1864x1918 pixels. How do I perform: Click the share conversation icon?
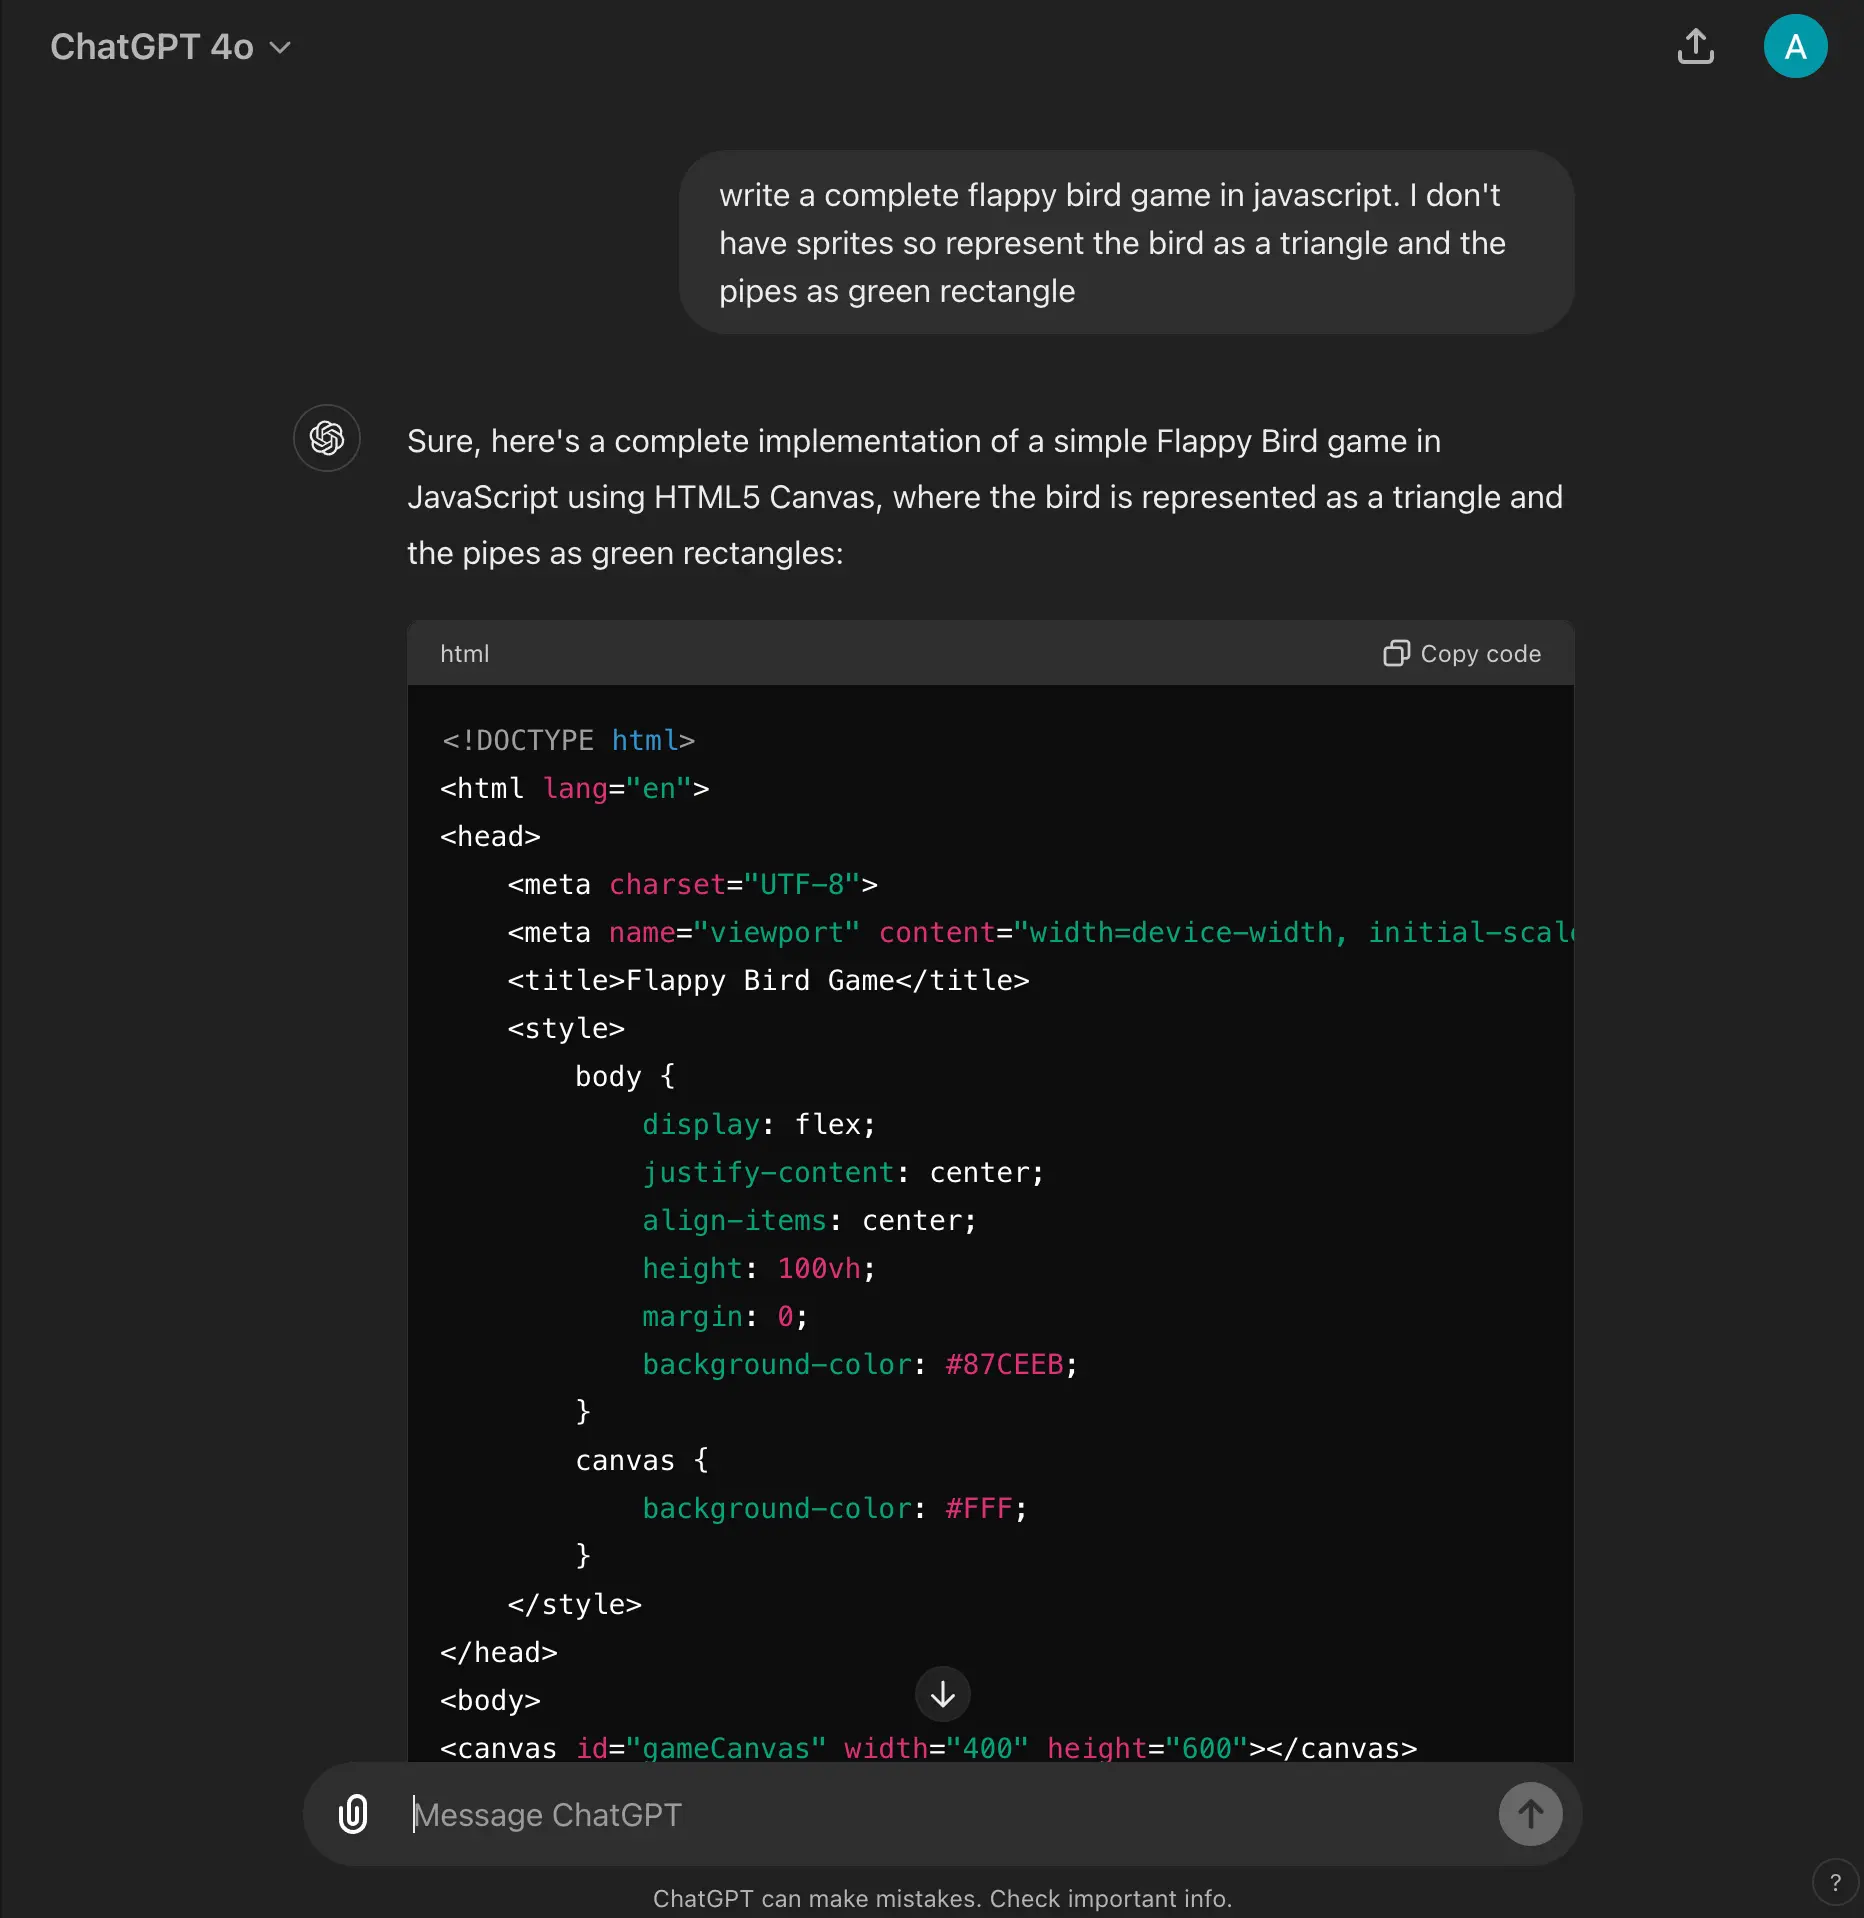click(1695, 47)
